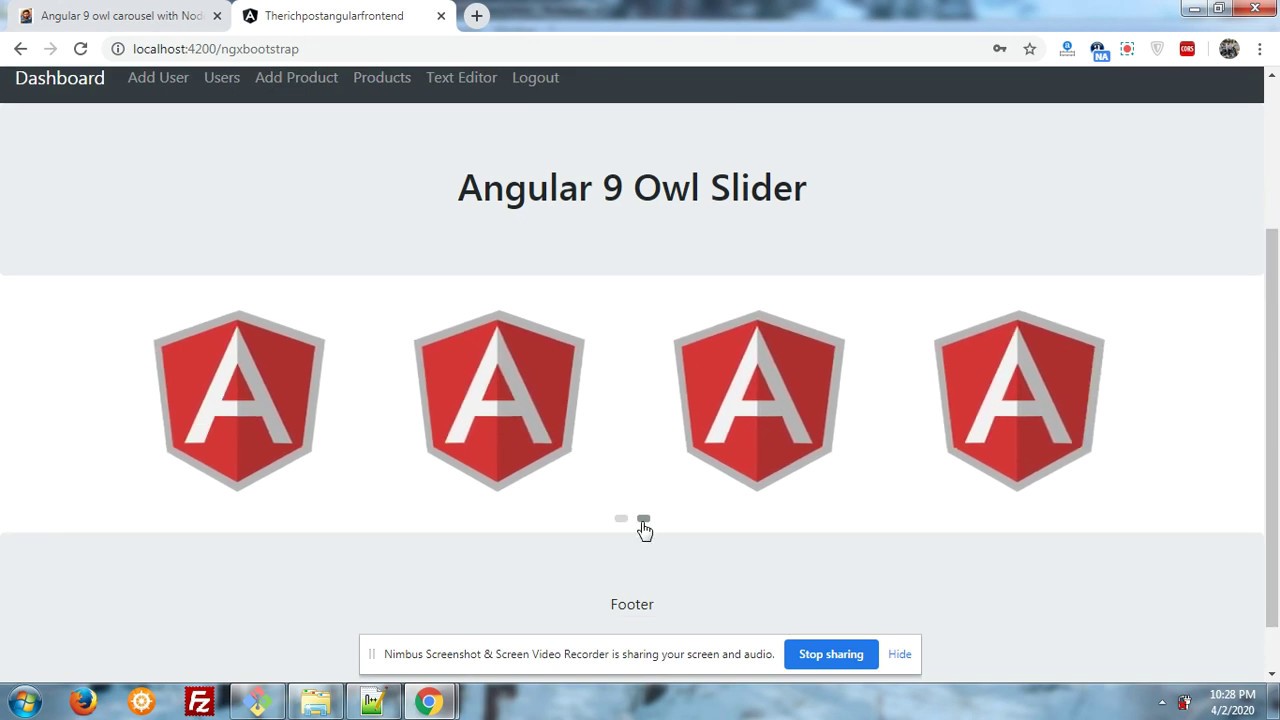
Task: Open the Products nav link
Action: point(382,77)
